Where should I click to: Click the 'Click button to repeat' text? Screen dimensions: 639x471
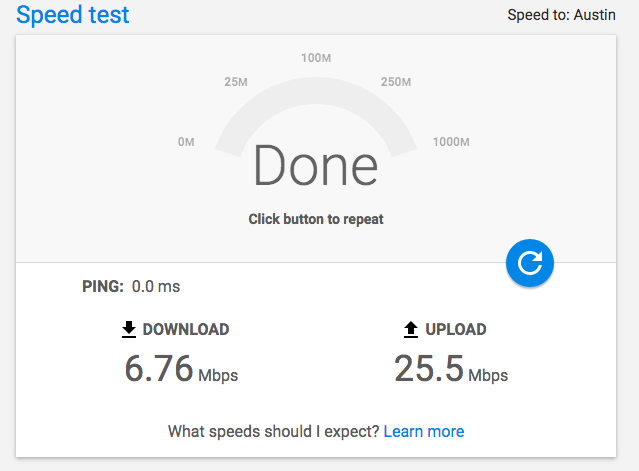pyautogui.click(x=316, y=219)
